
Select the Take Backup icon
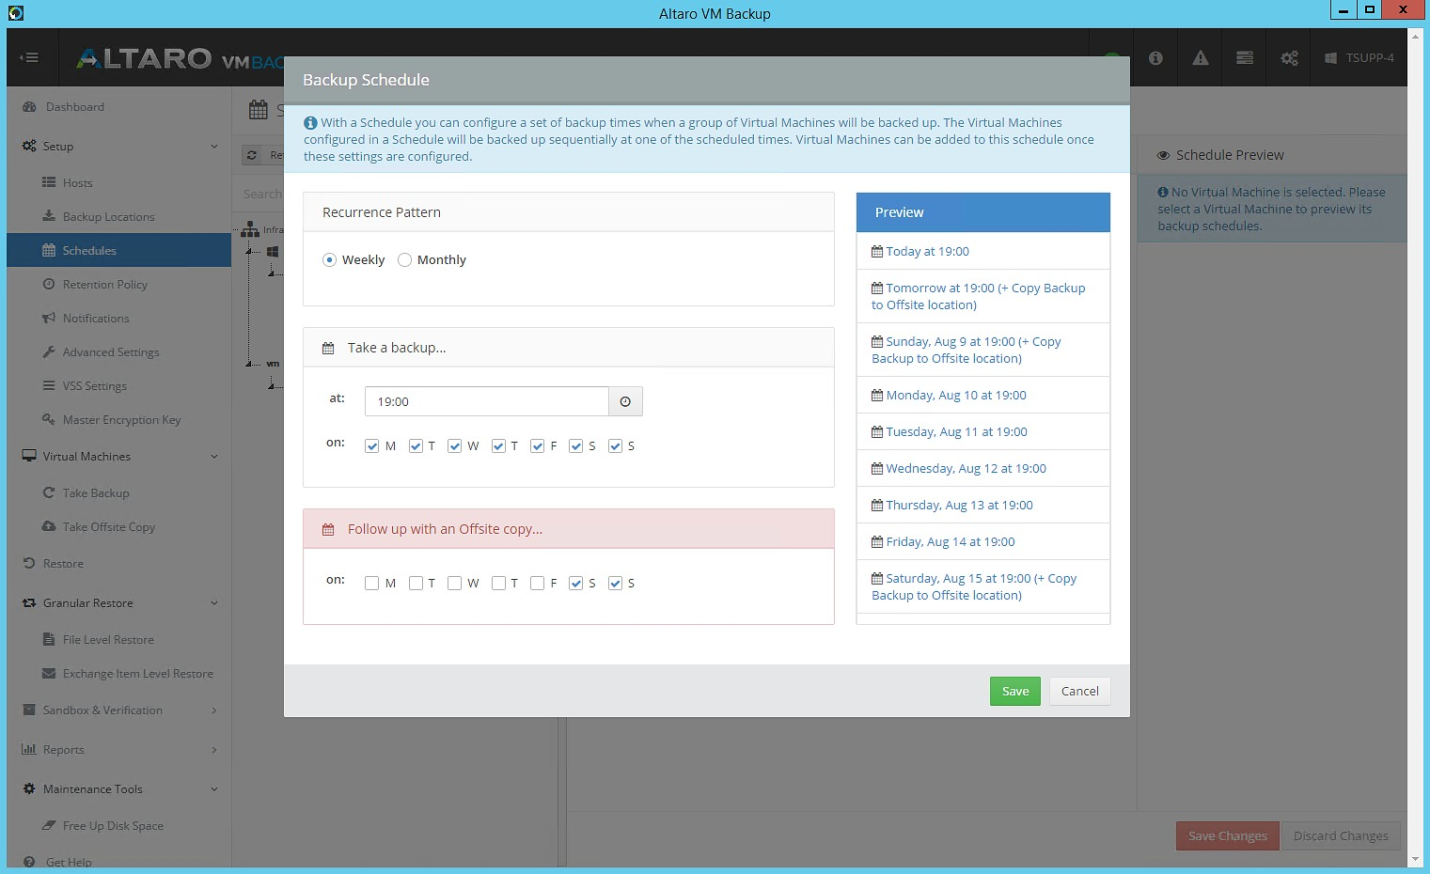pyautogui.click(x=47, y=493)
